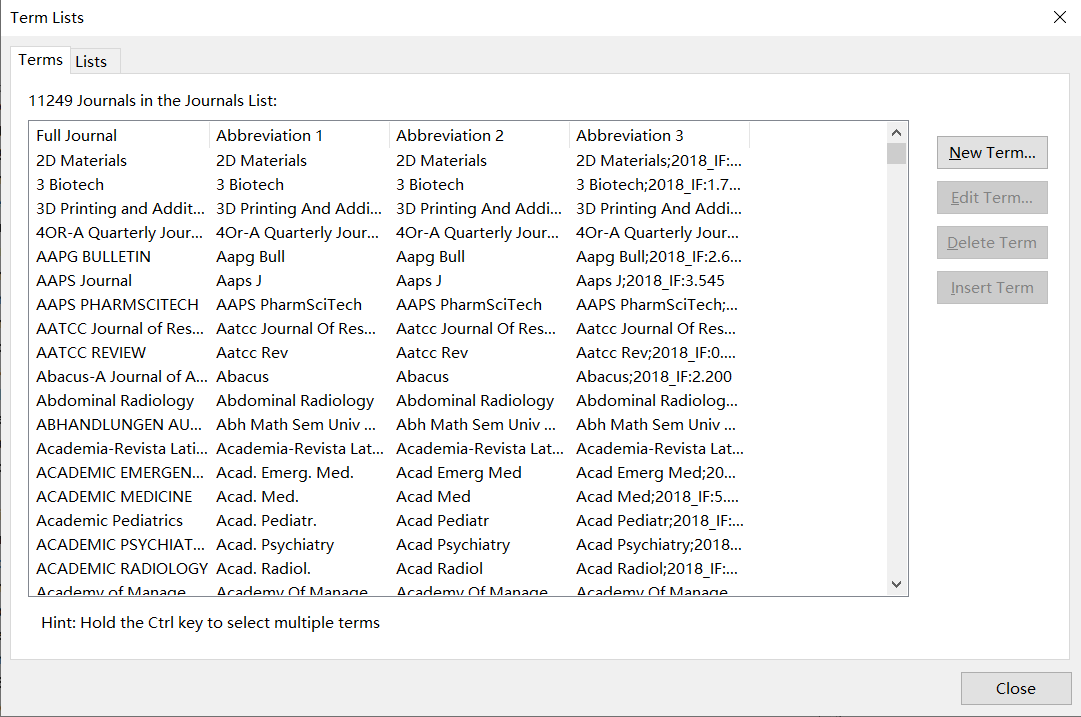
Task: Click Aatcc Rev in Abbreviation 1 column
Action: 252,353
